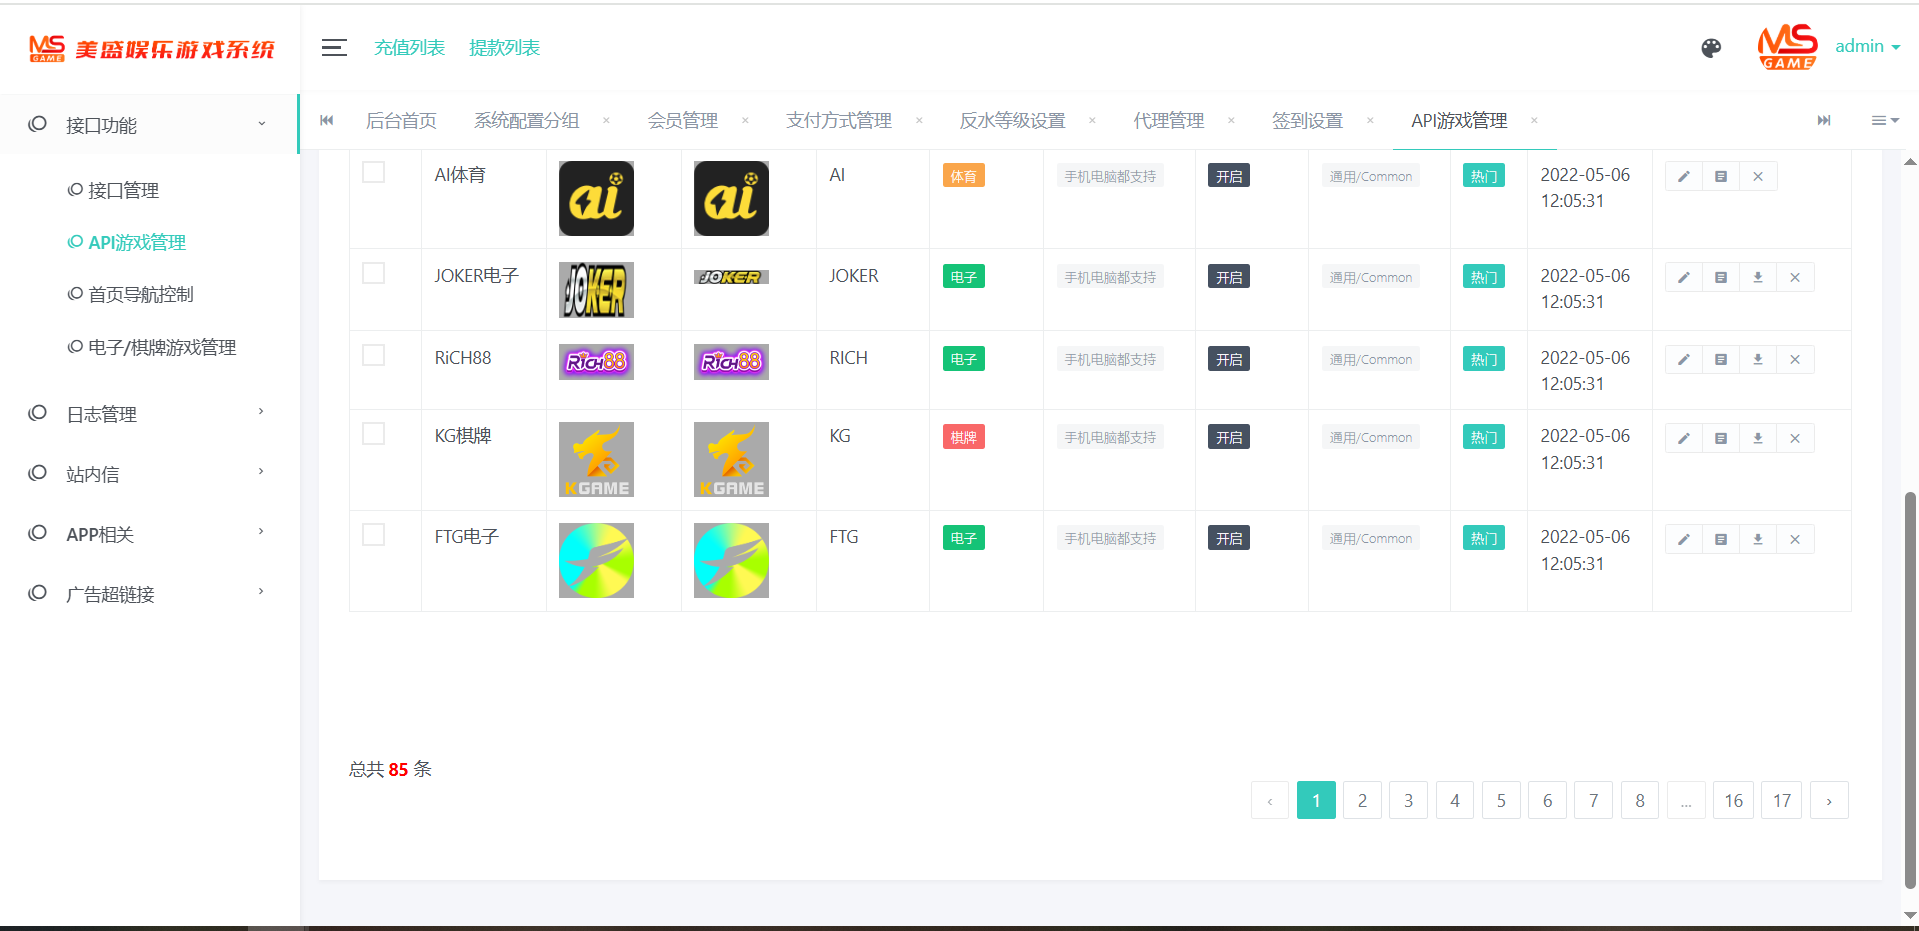Click the edit pencil icon for JOKER电子

tap(1683, 278)
